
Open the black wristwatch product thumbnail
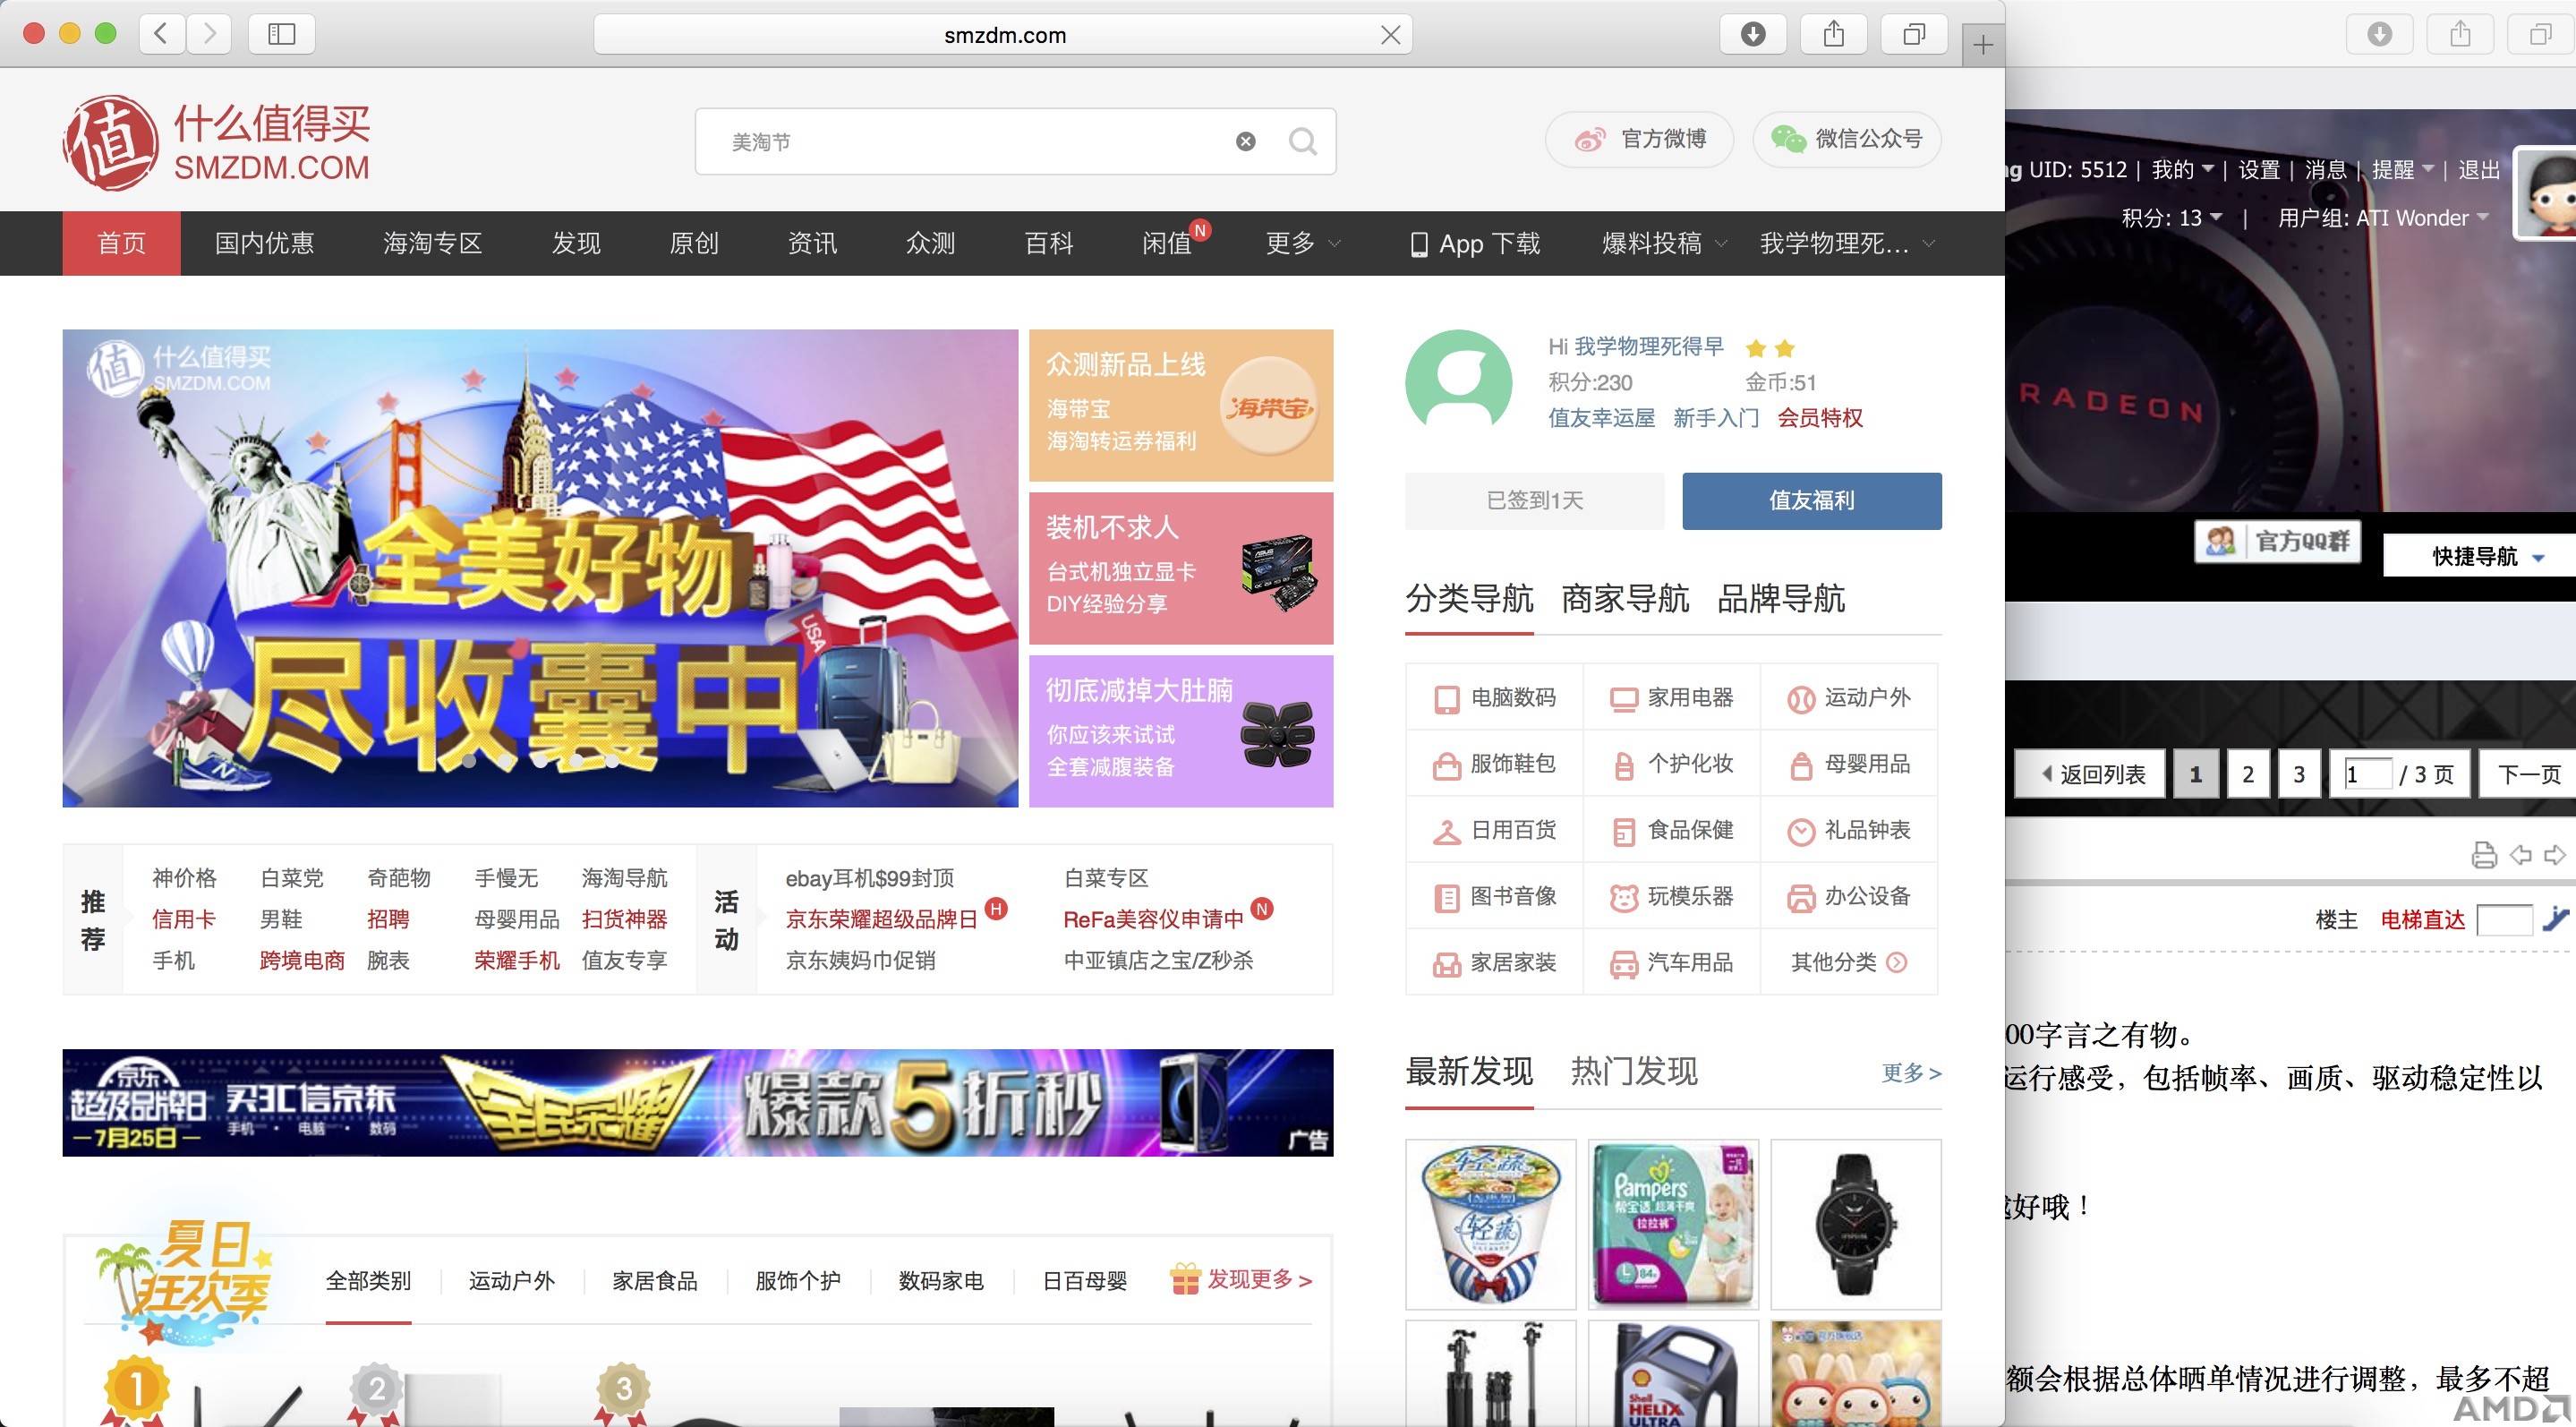tap(1855, 1224)
